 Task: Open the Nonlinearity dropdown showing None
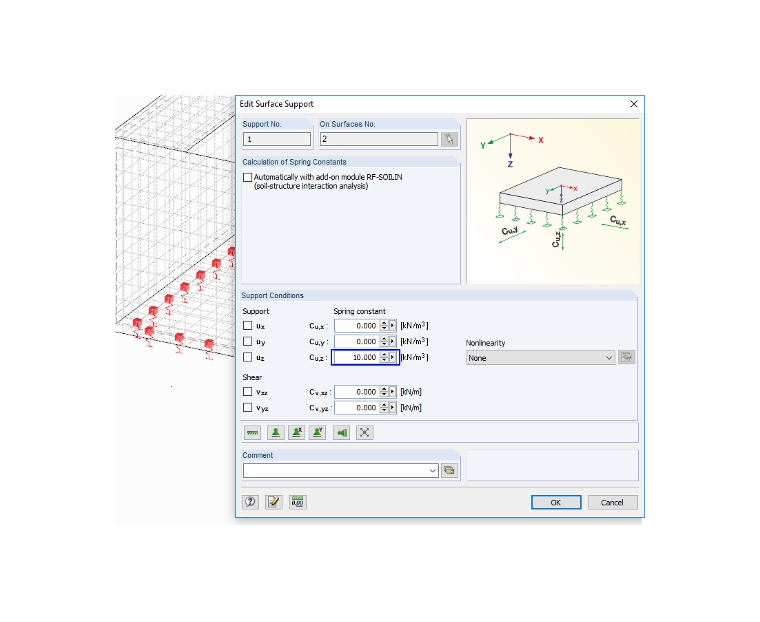pyautogui.click(x=540, y=358)
